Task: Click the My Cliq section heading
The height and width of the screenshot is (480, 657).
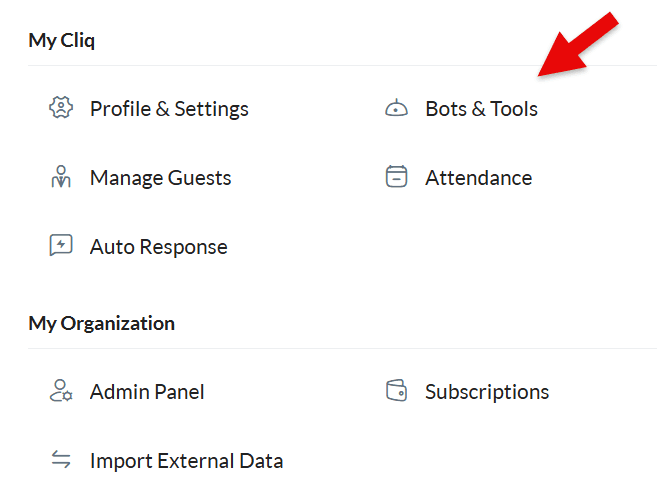Action: click(x=62, y=41)
